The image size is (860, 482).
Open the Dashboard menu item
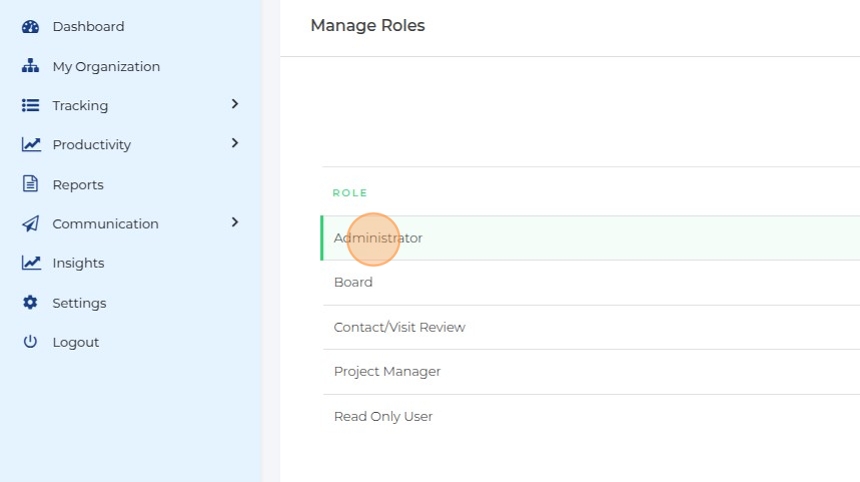point(88,27)
